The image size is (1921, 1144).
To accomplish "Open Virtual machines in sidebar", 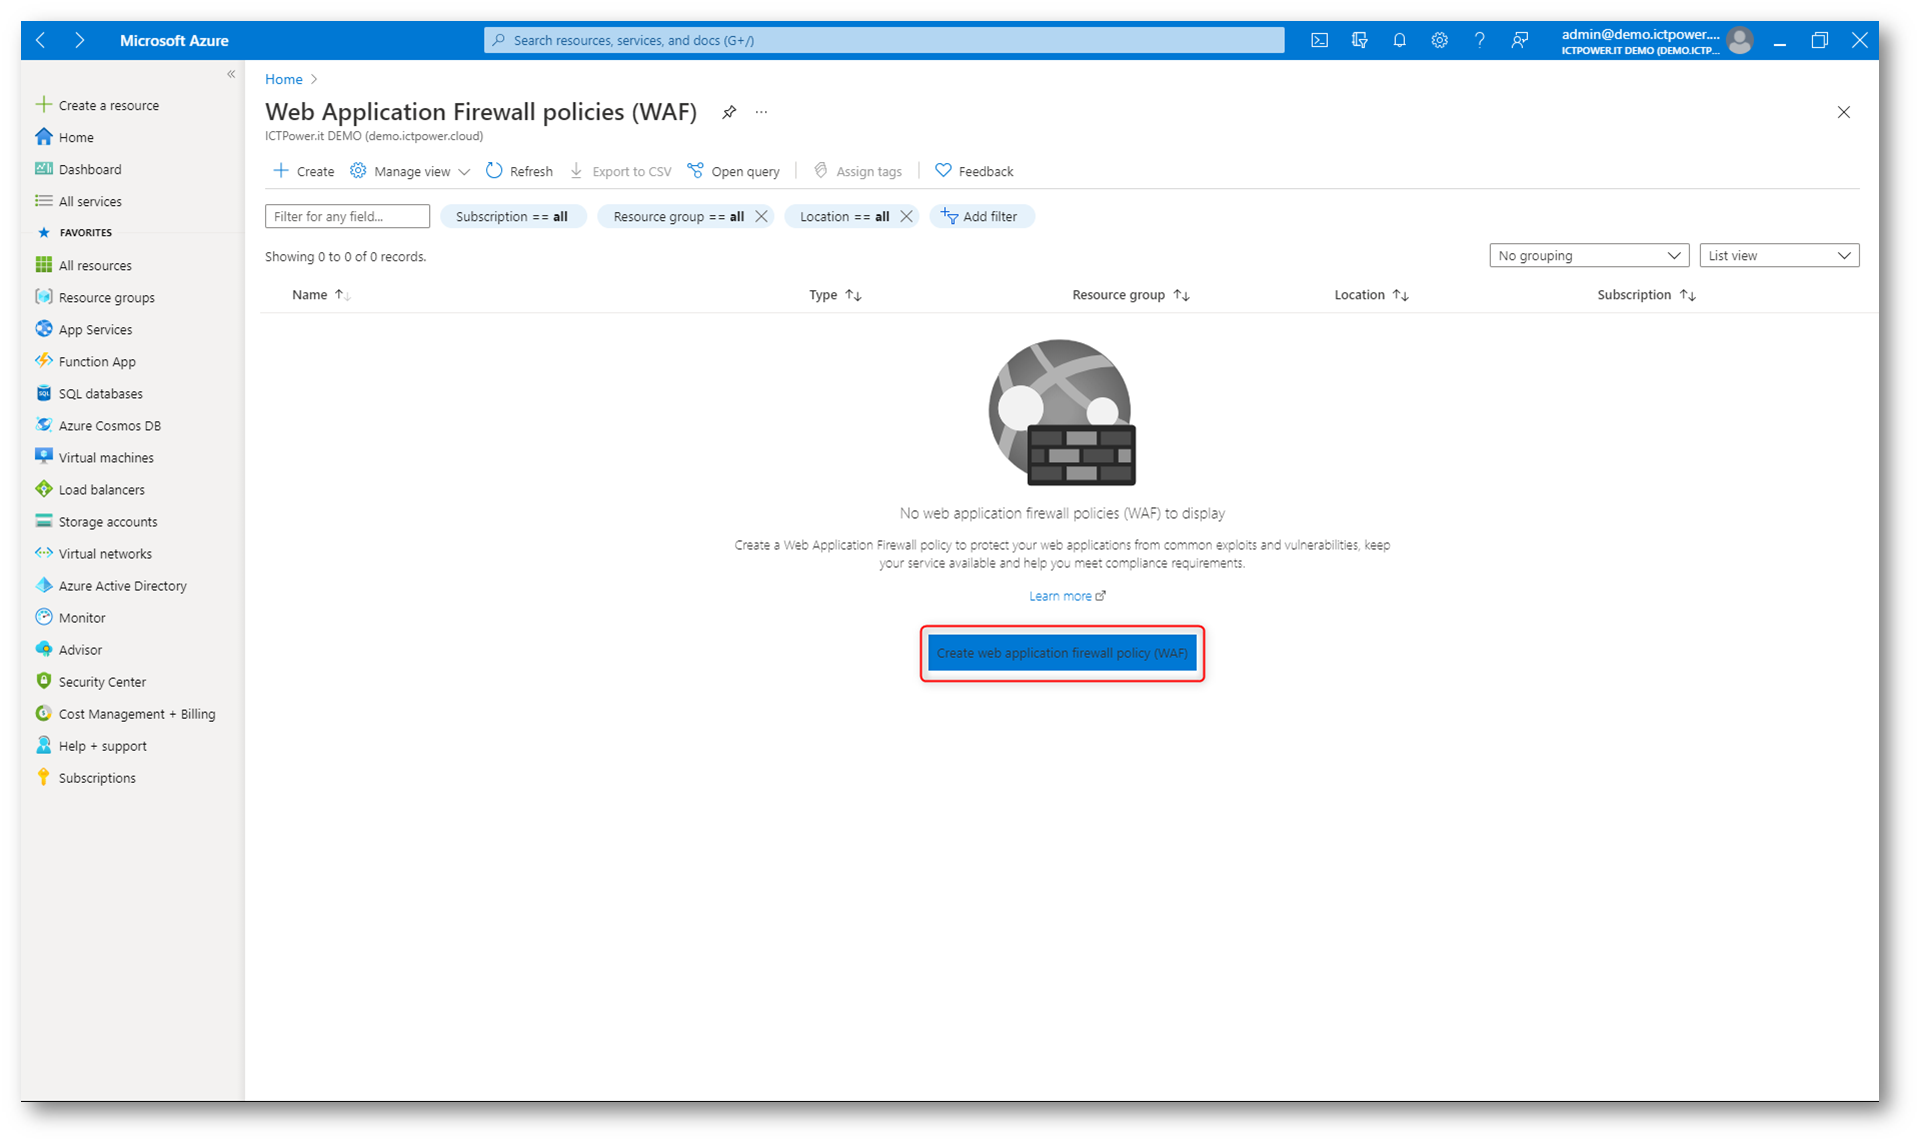I will (x=94, y=457).
